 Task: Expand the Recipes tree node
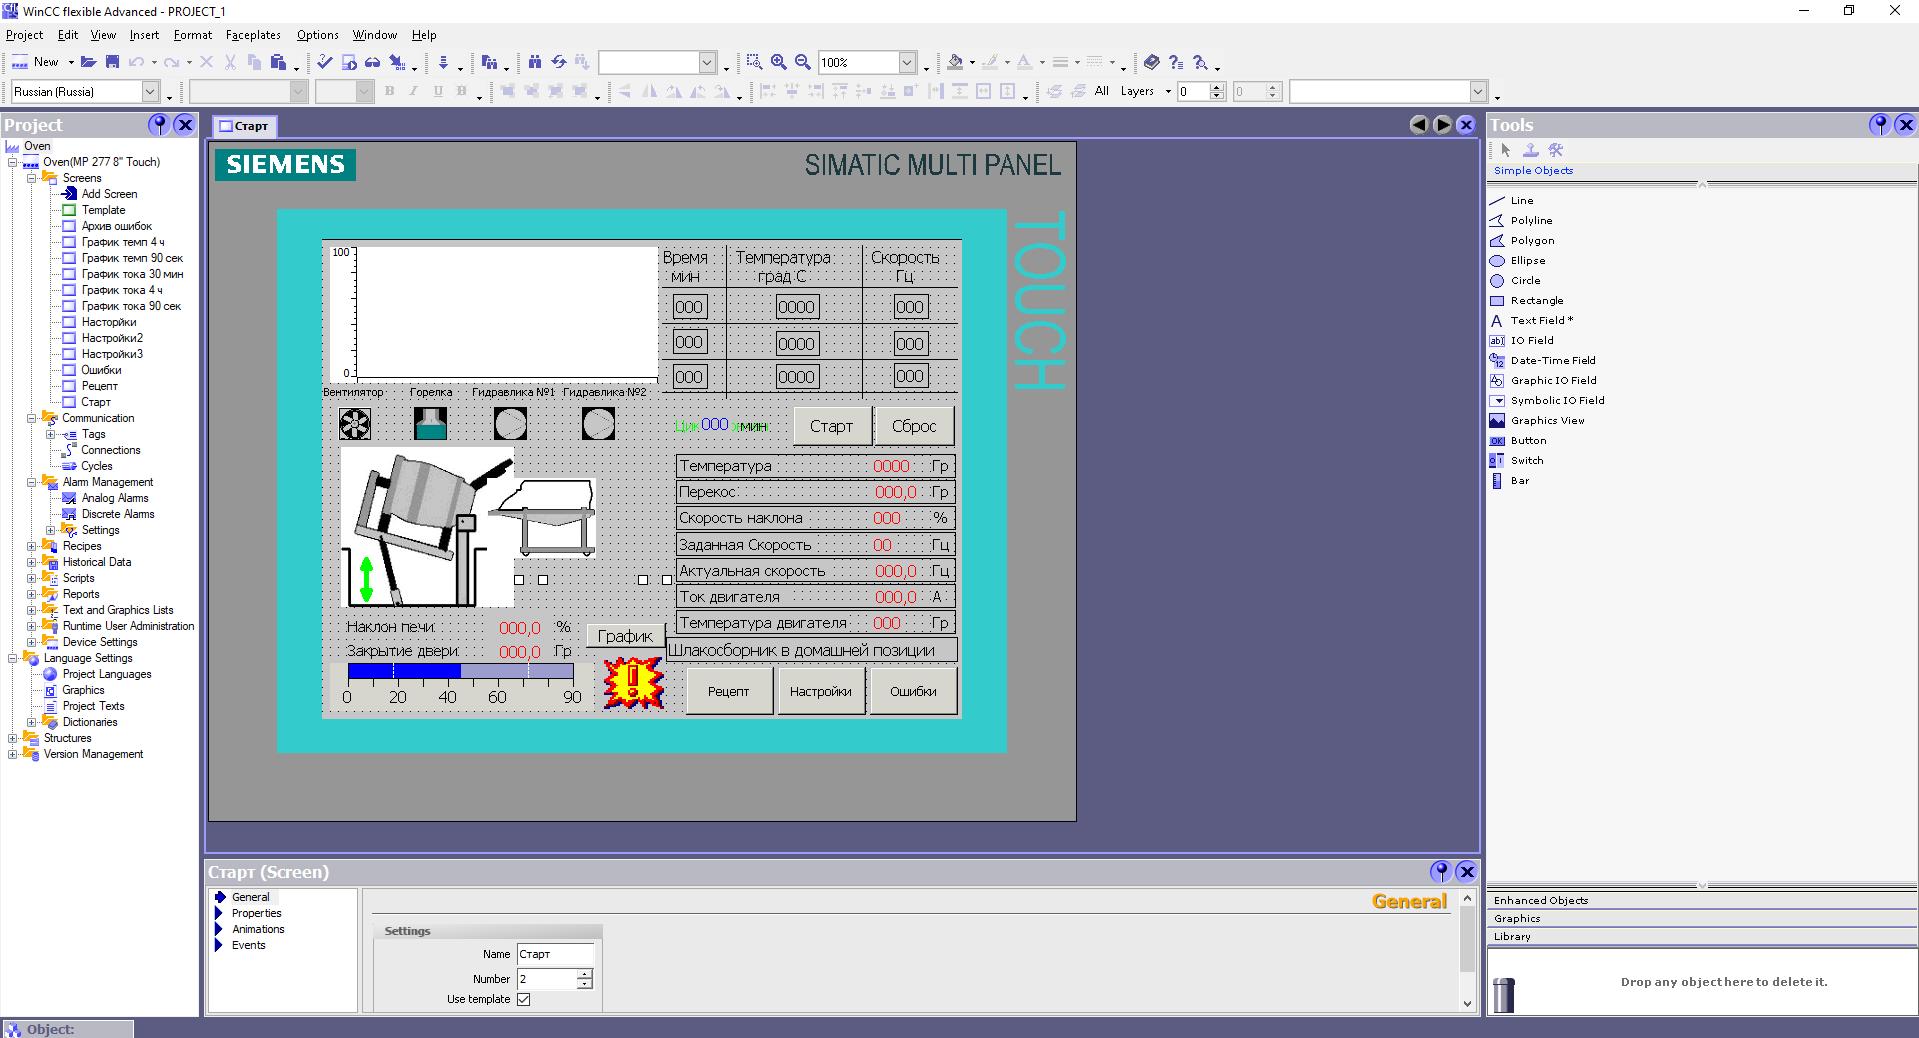(x=31, y=546)
